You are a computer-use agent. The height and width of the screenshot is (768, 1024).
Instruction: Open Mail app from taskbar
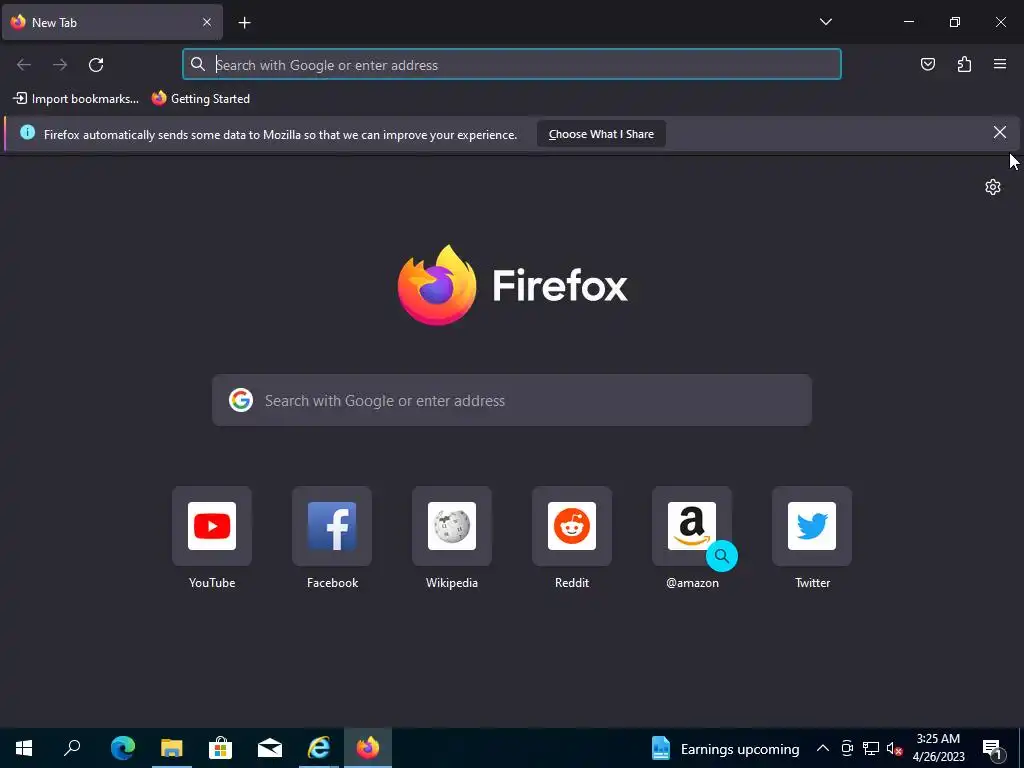pos(270,748)
